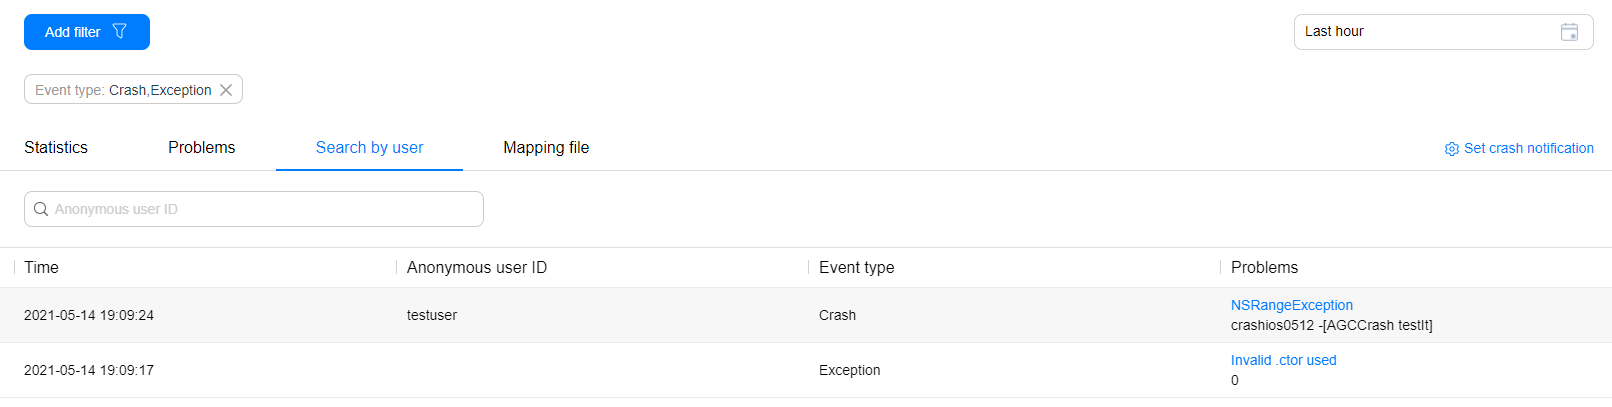Open the Problems tab
The height and width of the screenshot is (407, 1612).
click(x=201, y=148)
